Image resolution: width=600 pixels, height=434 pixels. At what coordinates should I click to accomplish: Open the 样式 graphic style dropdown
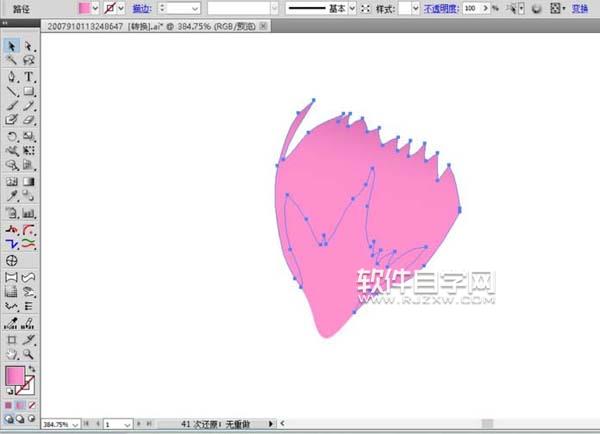[x=416, y=8]
